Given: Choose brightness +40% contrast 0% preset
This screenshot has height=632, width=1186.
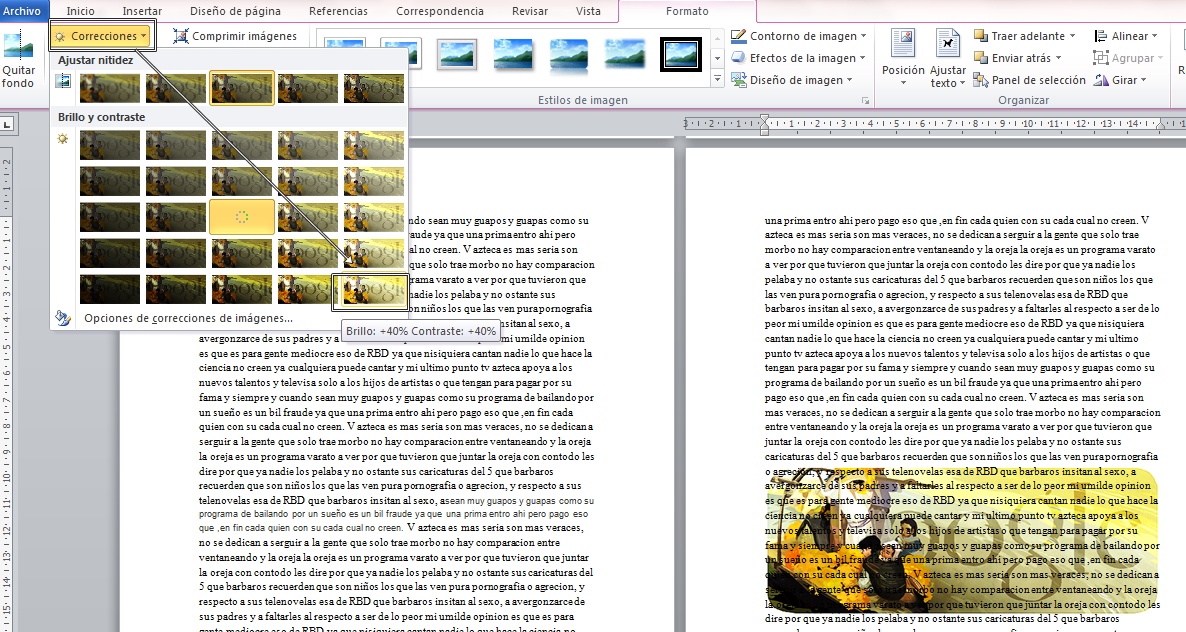Looking at the screenshot, I should (x=374, y=218).
